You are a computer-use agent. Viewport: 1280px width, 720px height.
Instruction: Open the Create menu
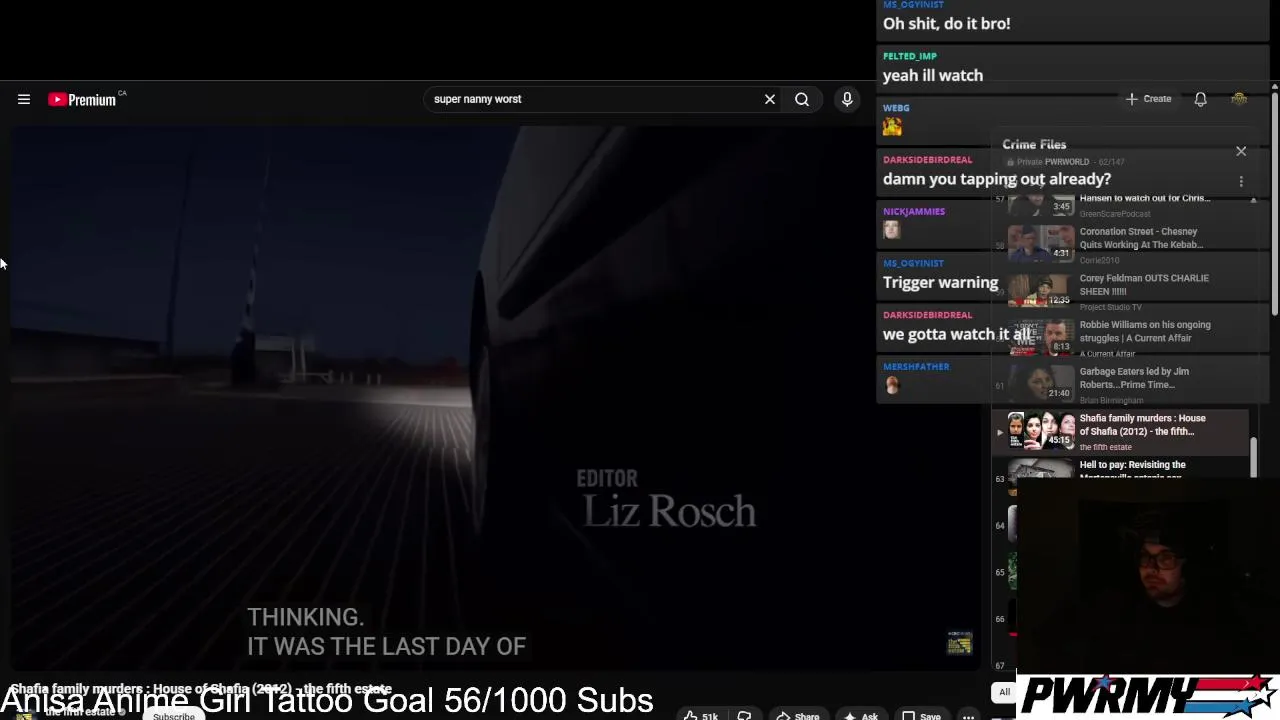(x=1148, y=99)
